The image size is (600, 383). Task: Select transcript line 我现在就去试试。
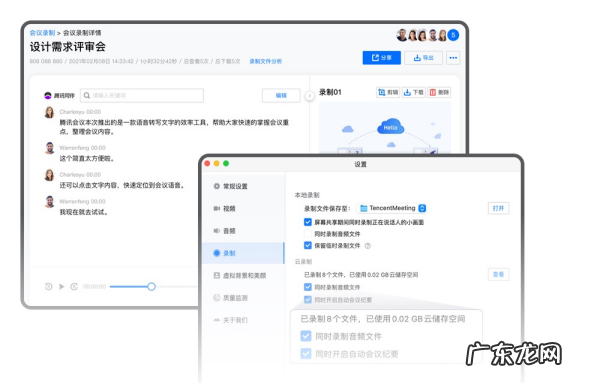pyautogui.click(x=83, y=212)
